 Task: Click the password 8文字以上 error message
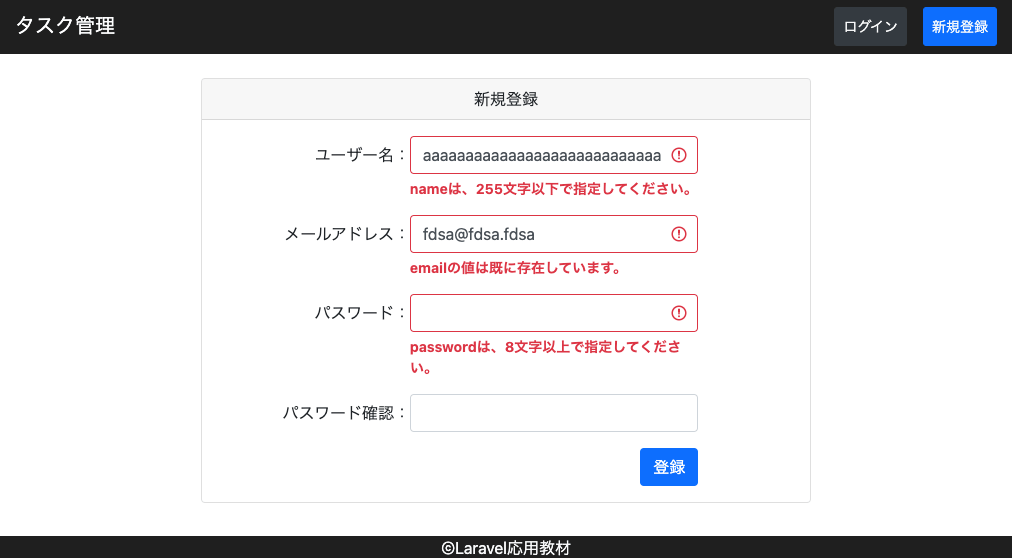tap(546, 357)
